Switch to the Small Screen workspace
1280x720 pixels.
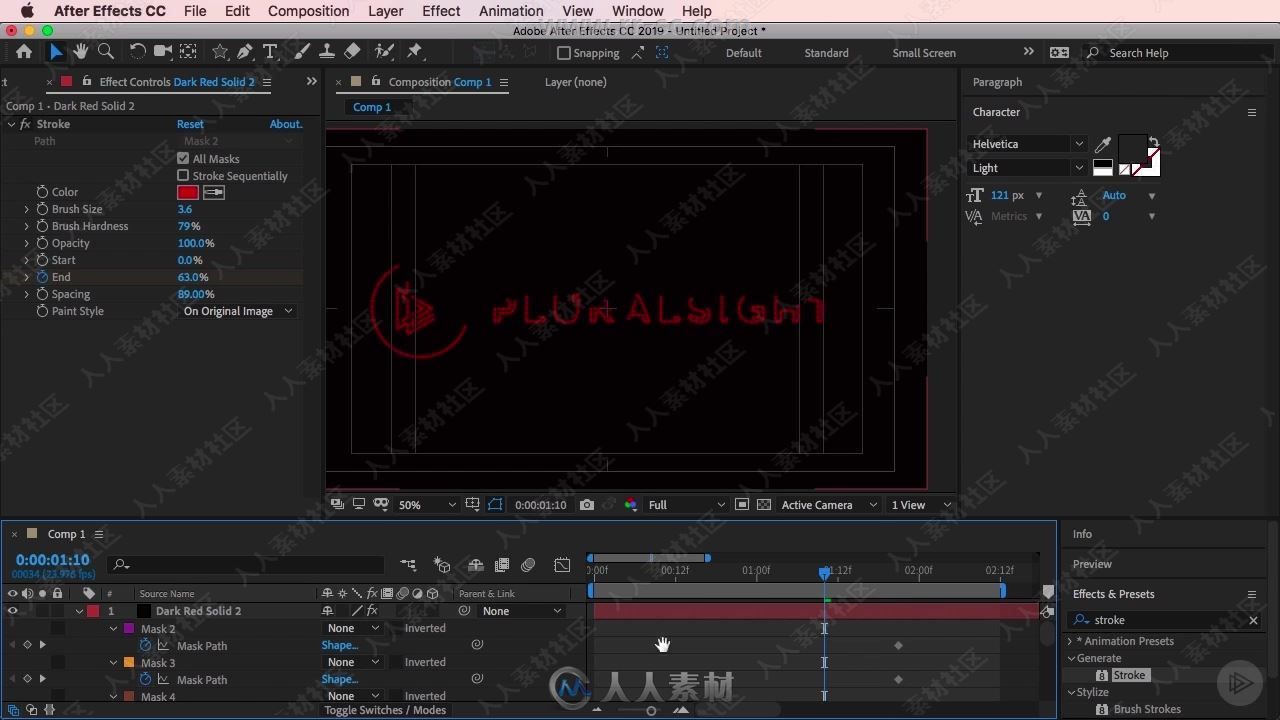(x=924, y=53)
